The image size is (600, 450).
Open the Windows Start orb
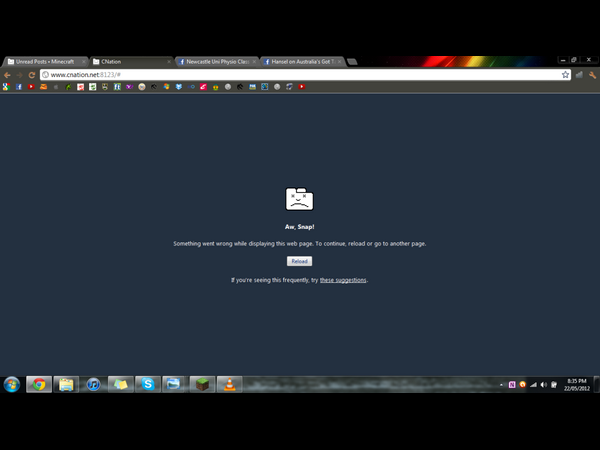coord(12,384)
